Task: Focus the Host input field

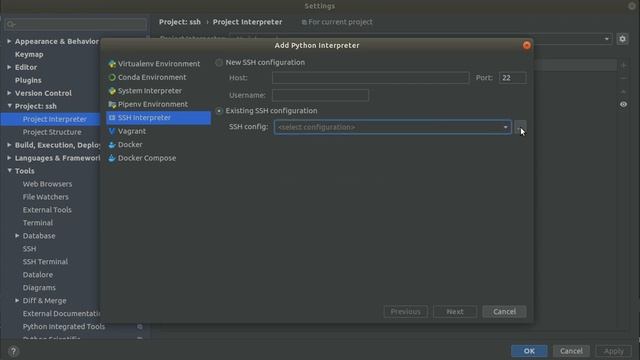Action: [370, 78]
